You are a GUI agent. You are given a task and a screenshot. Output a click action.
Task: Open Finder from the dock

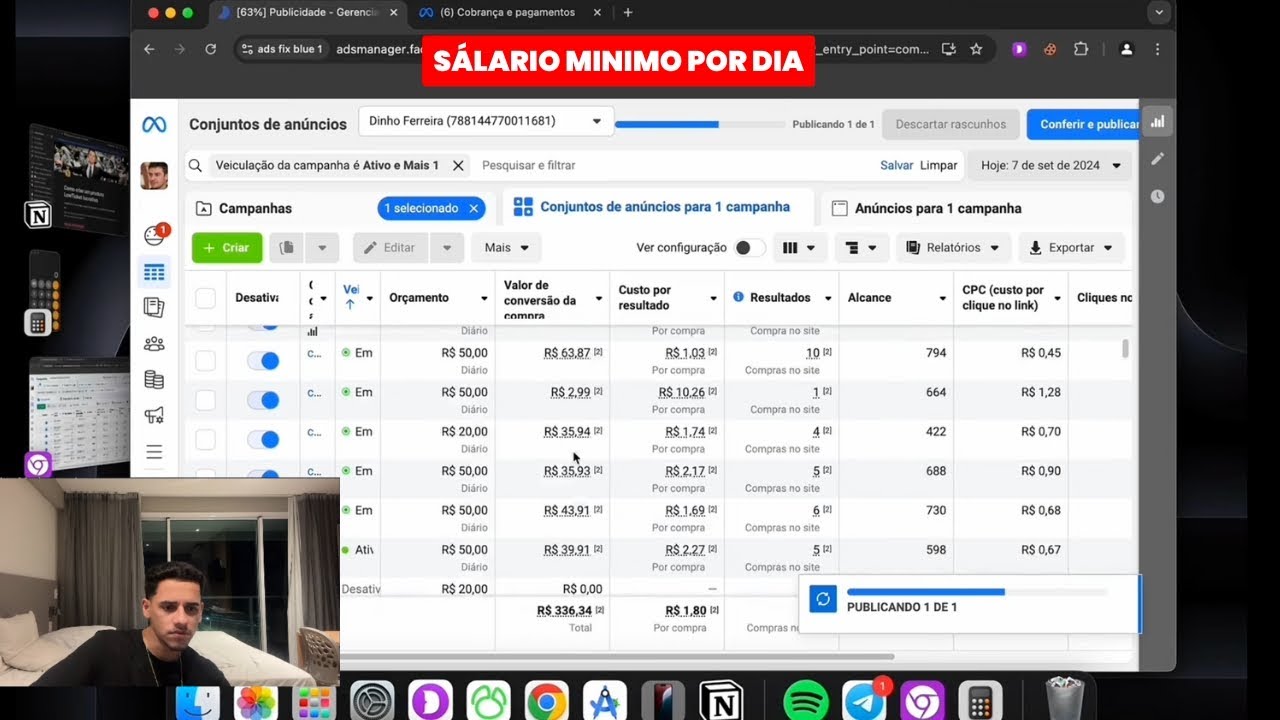pyautogui.click(x=198, y=702)
